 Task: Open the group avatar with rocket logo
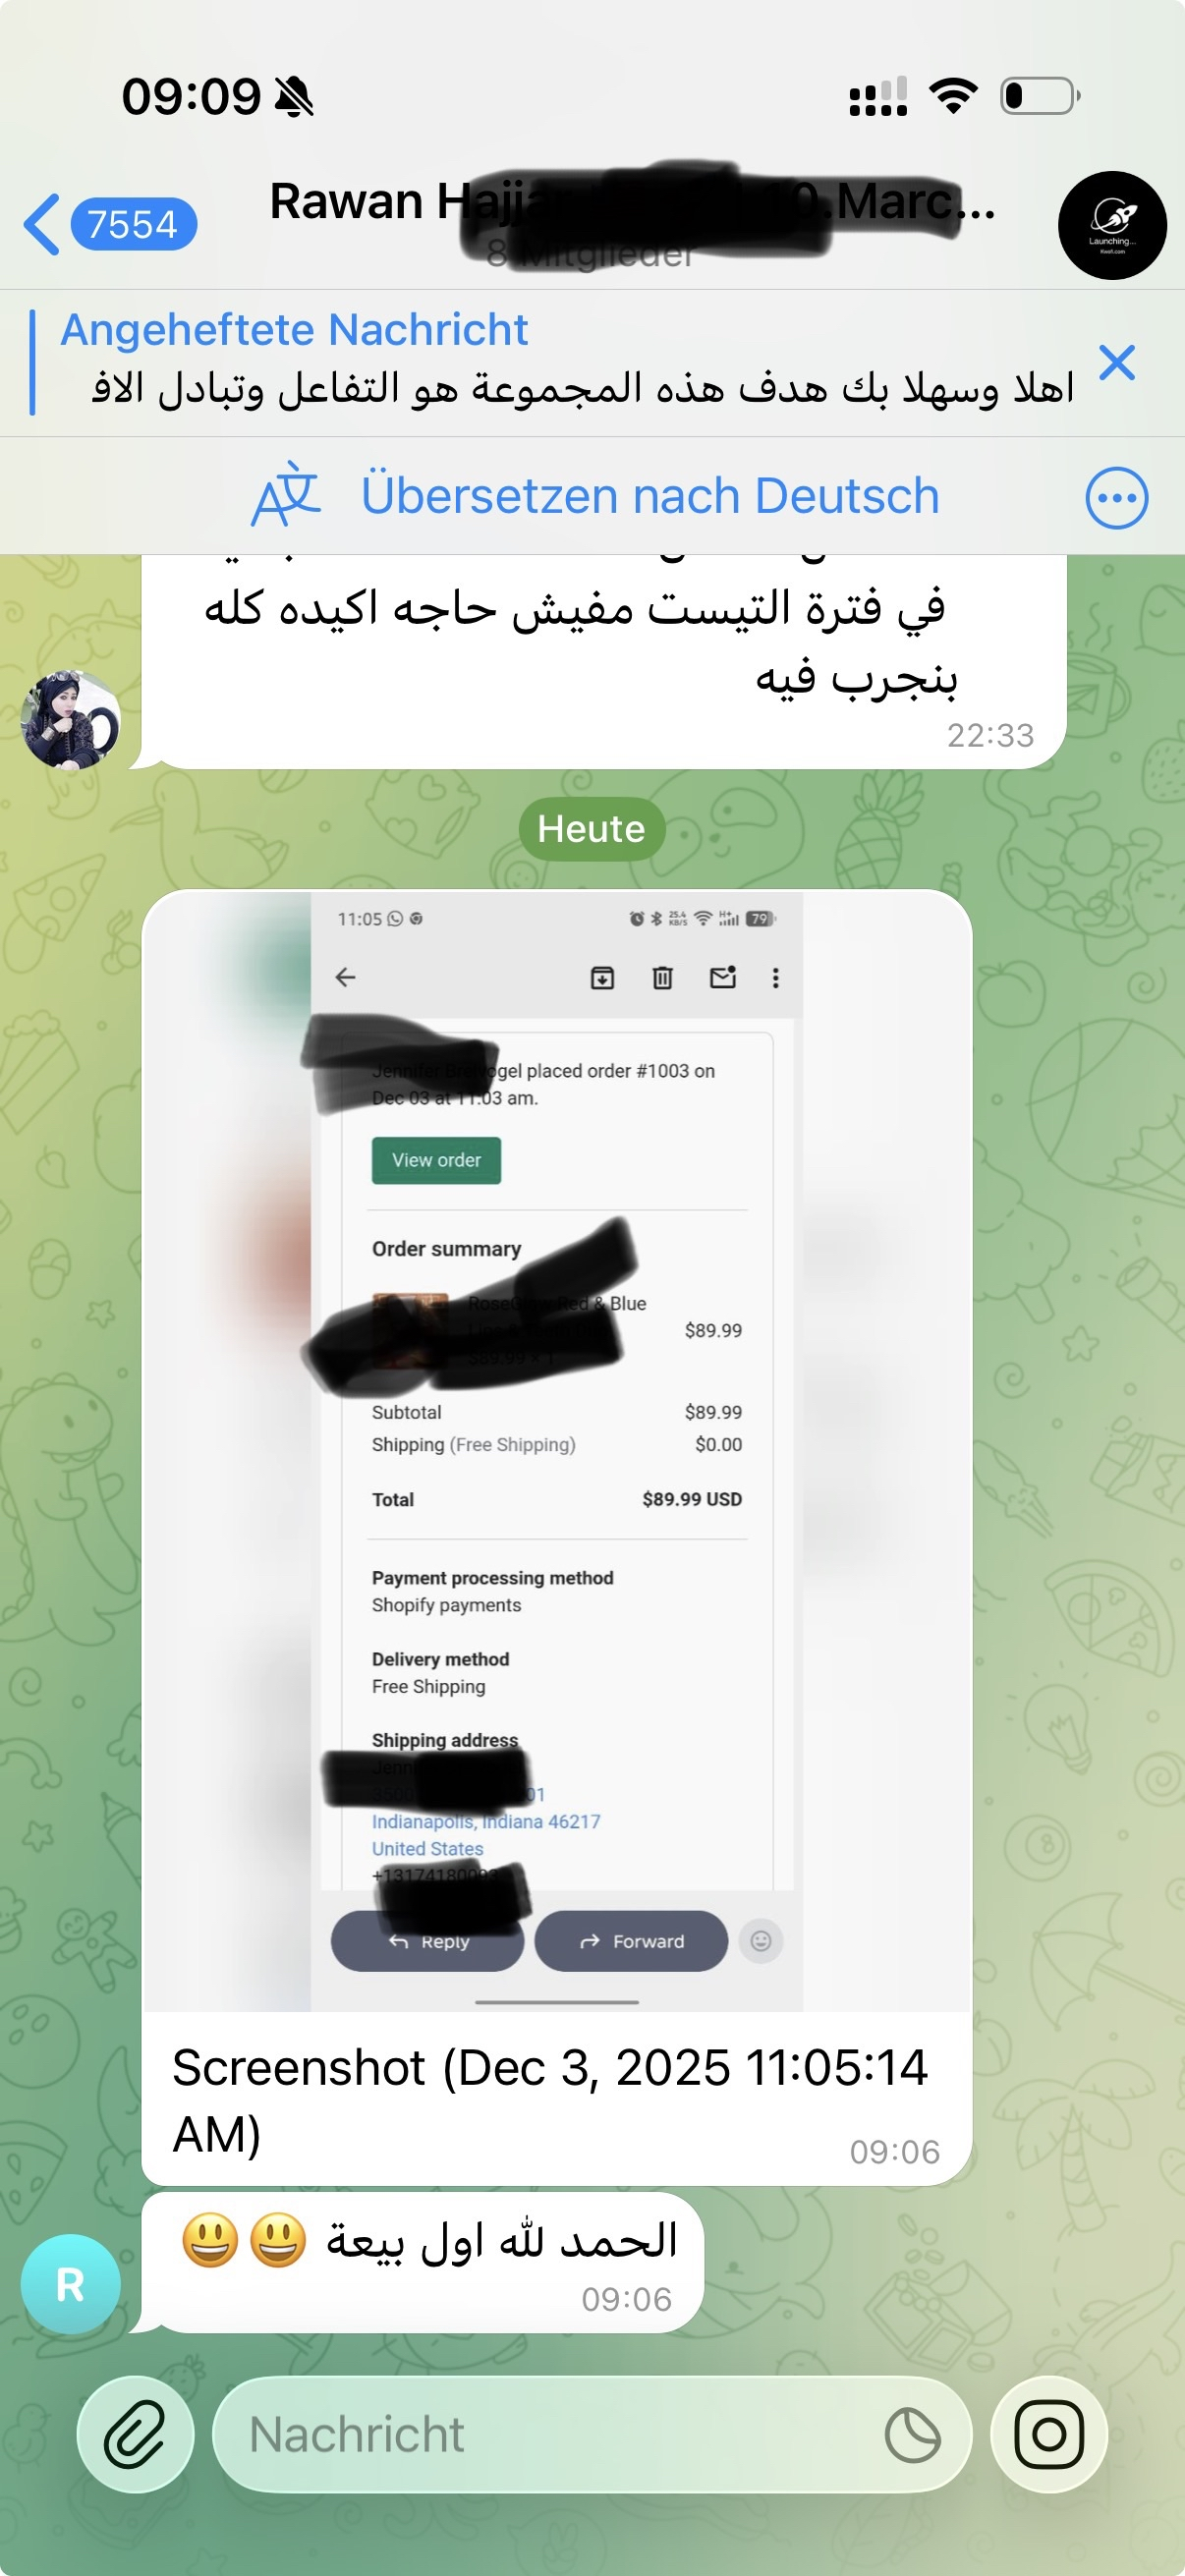pos(1112,225)
